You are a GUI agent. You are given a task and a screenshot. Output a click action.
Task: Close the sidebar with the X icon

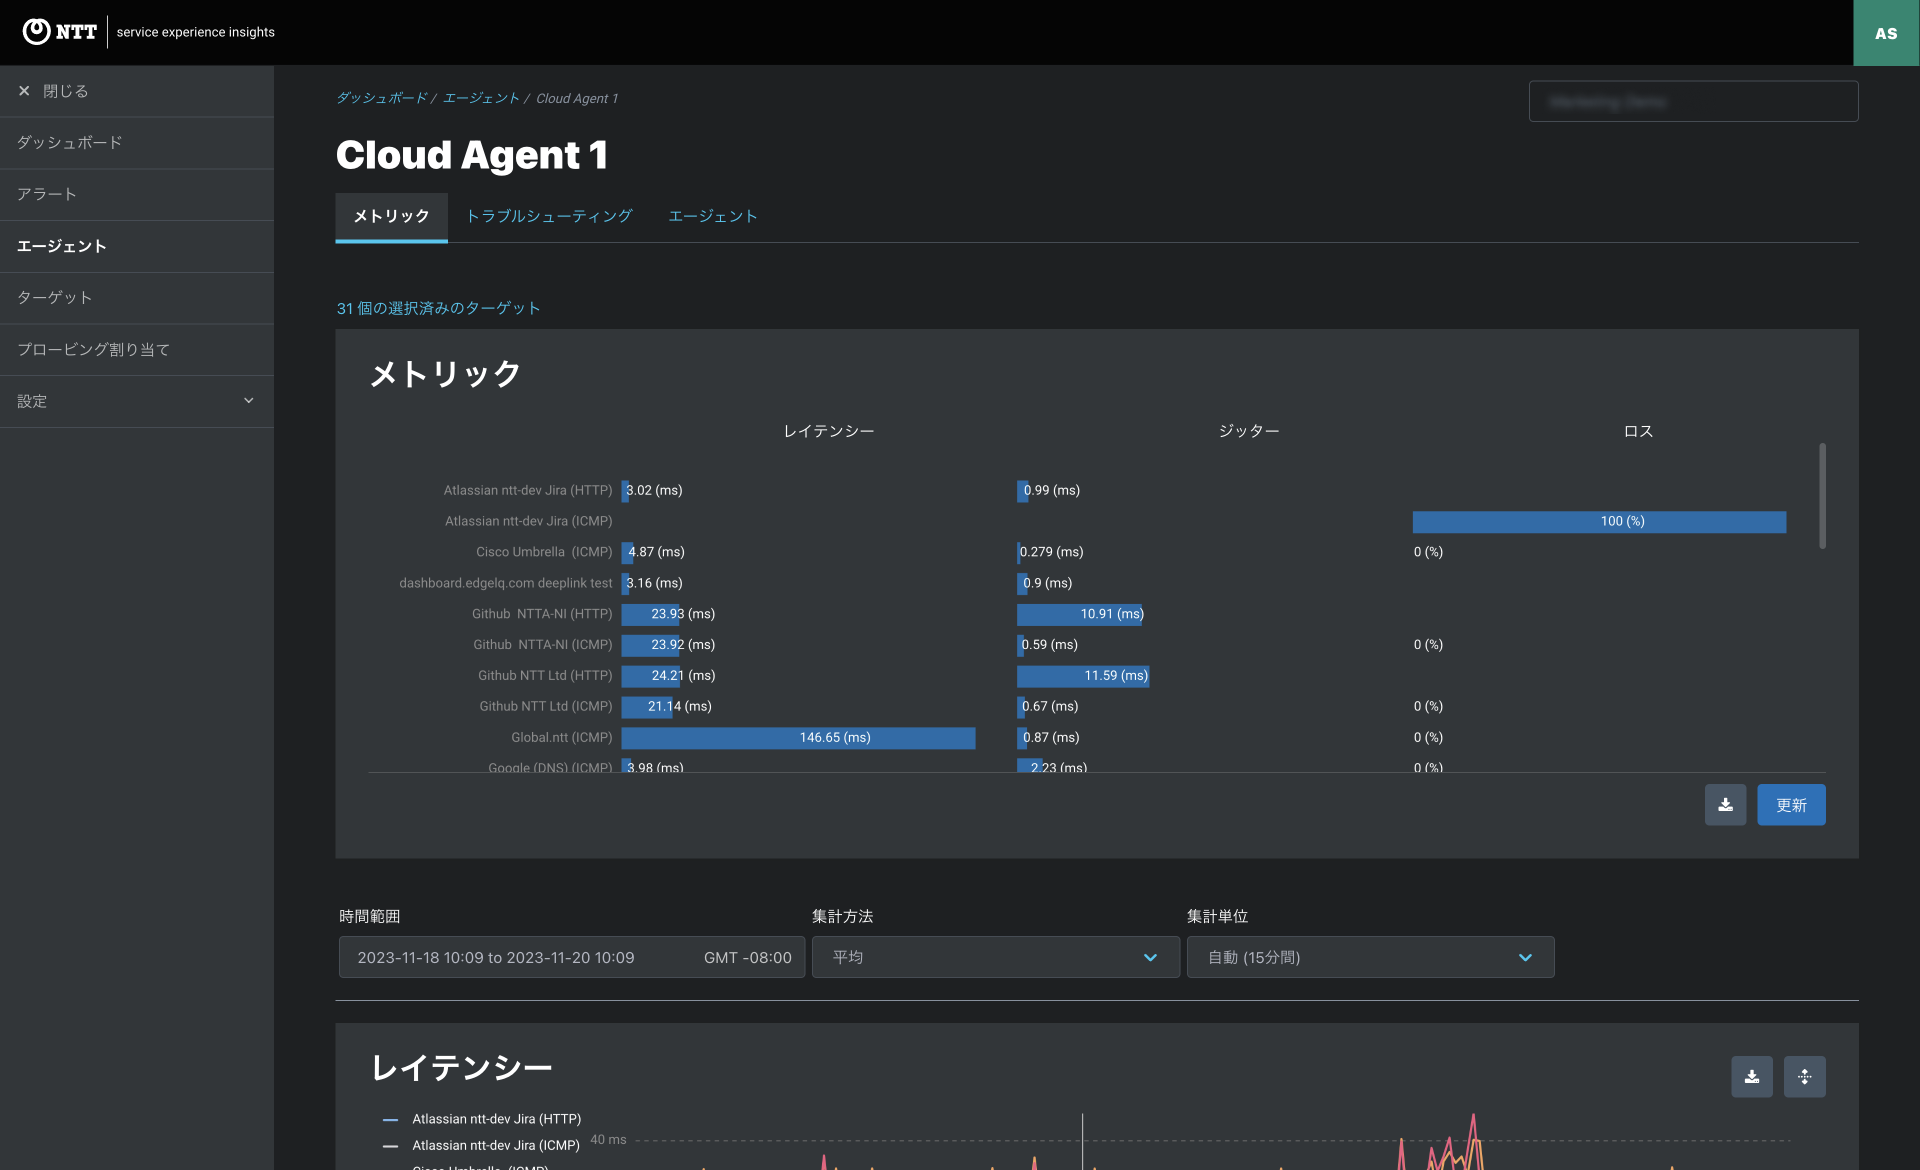(x=24, y=91)
